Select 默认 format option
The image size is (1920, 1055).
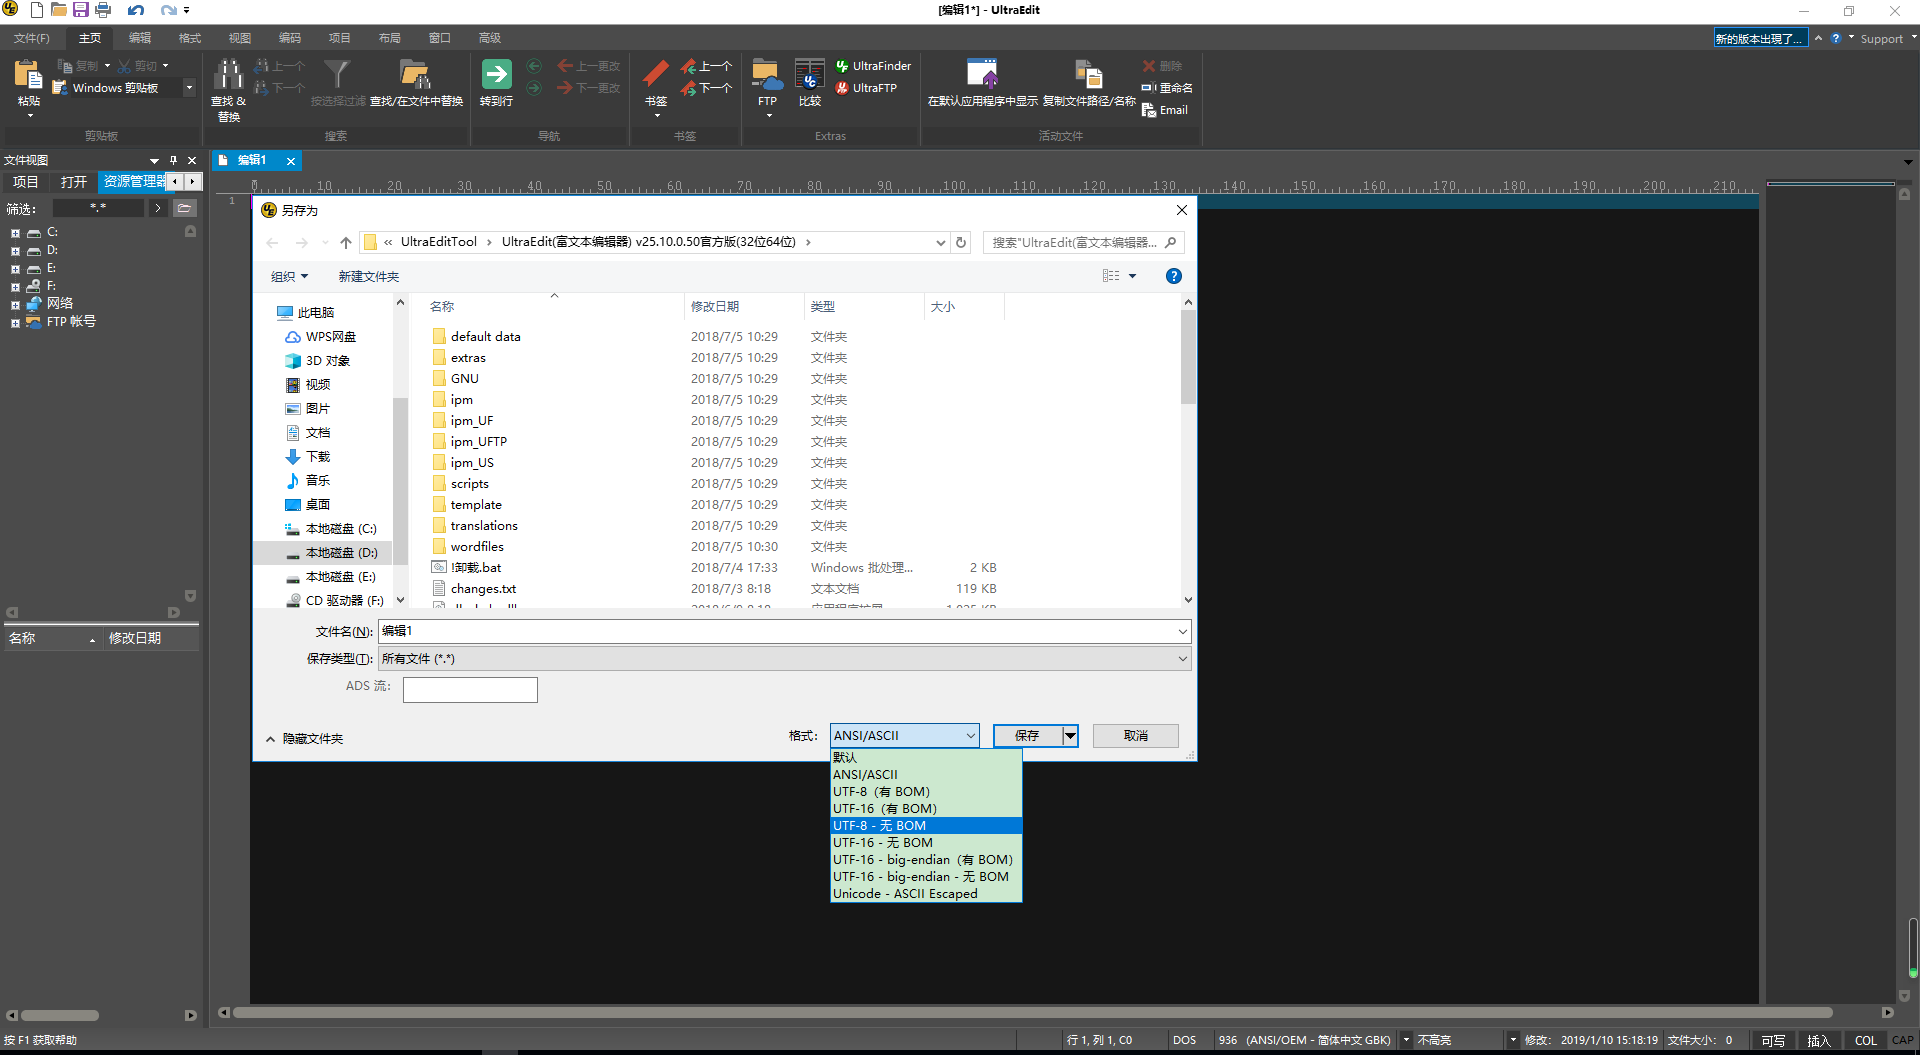click(926, 758)
